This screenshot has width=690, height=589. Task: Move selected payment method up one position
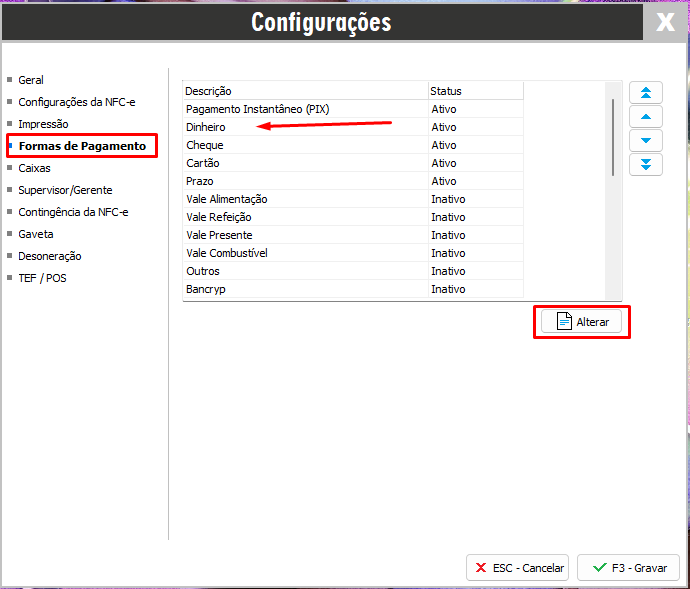point(645,117)
